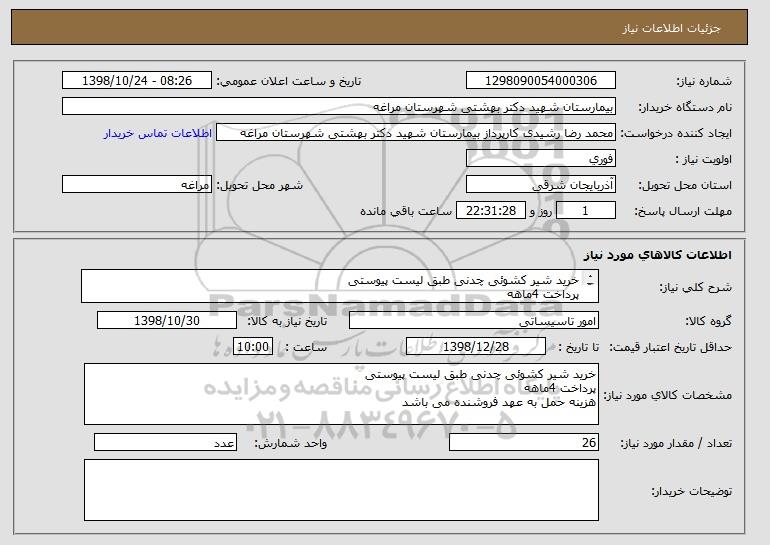Screen dimensions: 770x545
Task: Click the empty توضیحات خریدار text box
Action: (341, 490)
